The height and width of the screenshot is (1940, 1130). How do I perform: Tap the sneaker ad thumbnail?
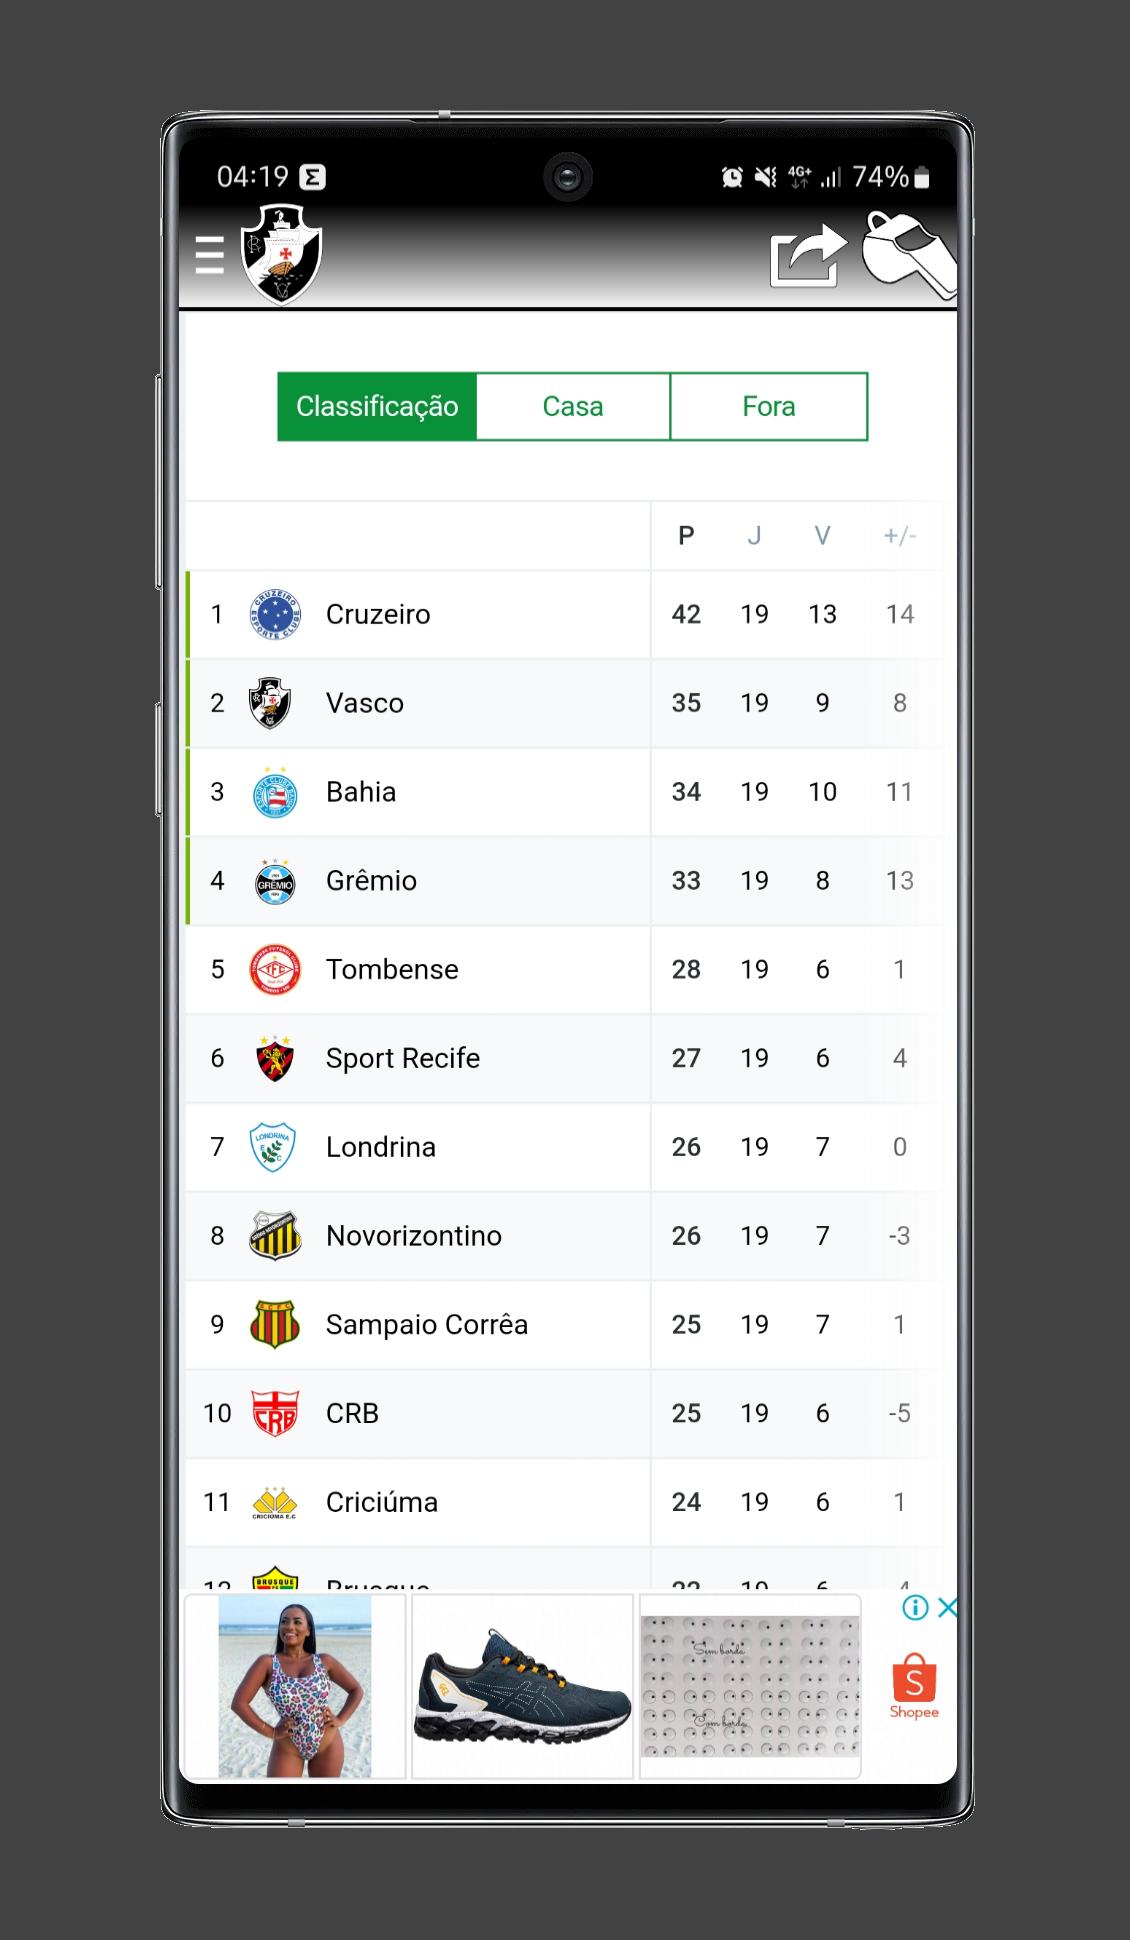523,1687
